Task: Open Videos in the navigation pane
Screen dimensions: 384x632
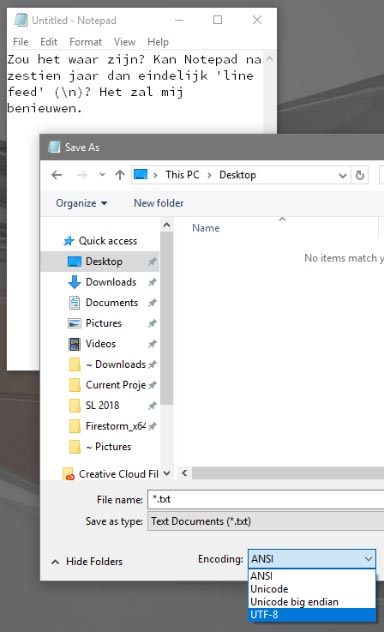Action: pyautogui.click(x=100, y=344)
